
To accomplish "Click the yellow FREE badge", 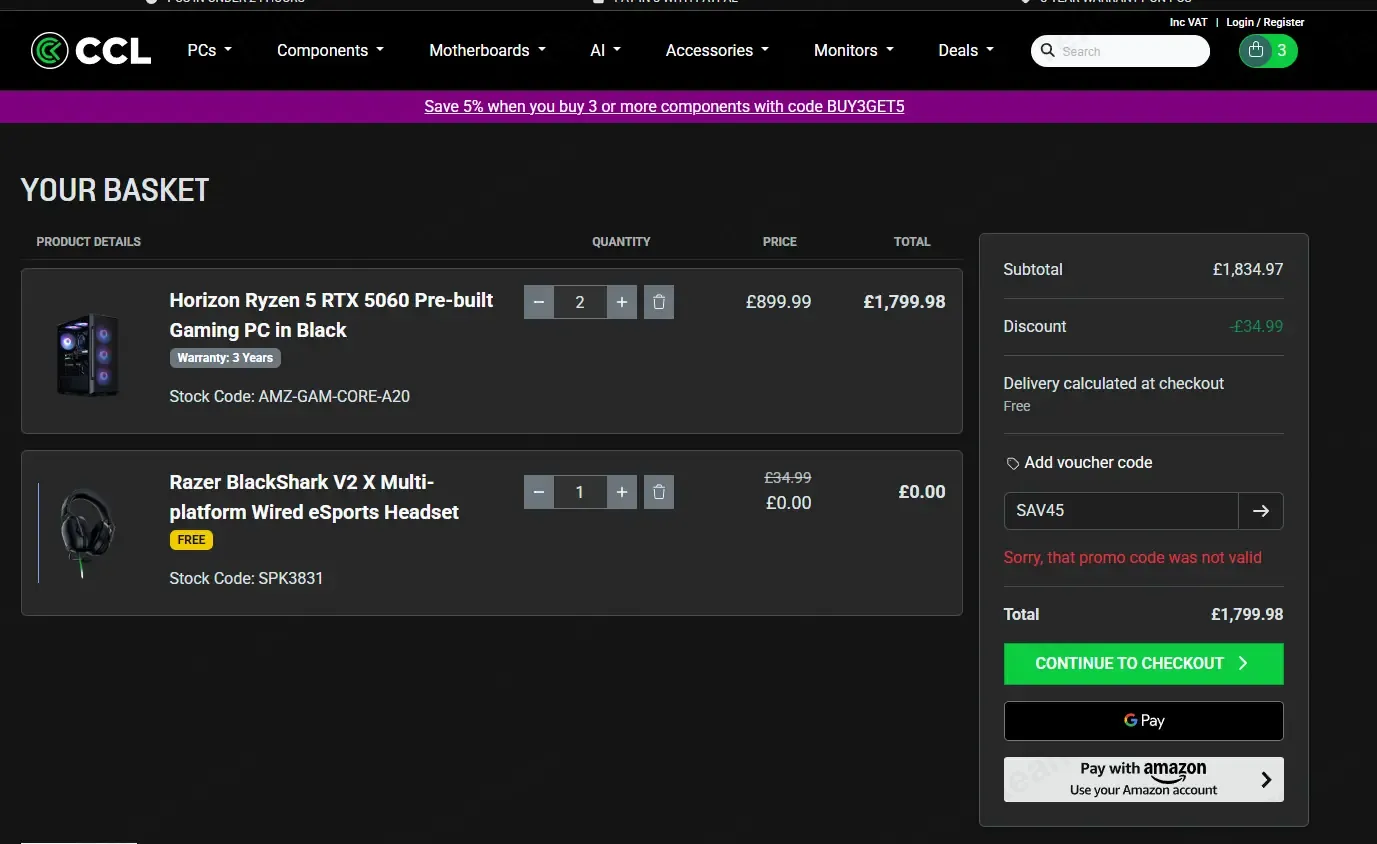I will pos(191,540).
